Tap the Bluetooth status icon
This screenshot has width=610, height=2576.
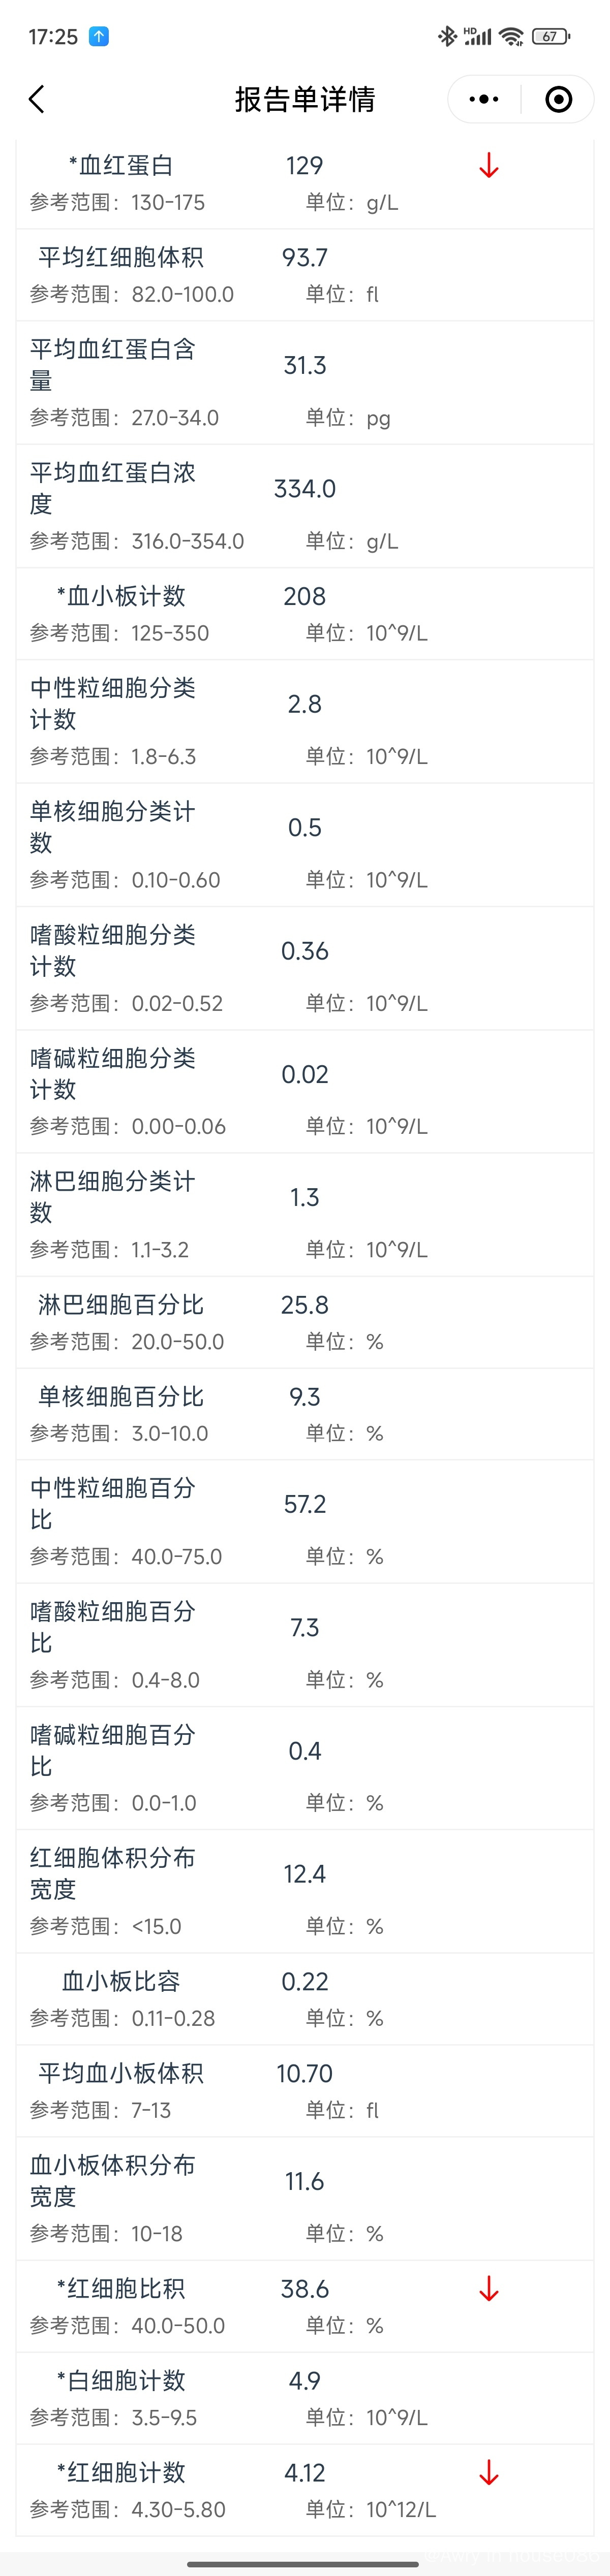[x=447, y=37]
